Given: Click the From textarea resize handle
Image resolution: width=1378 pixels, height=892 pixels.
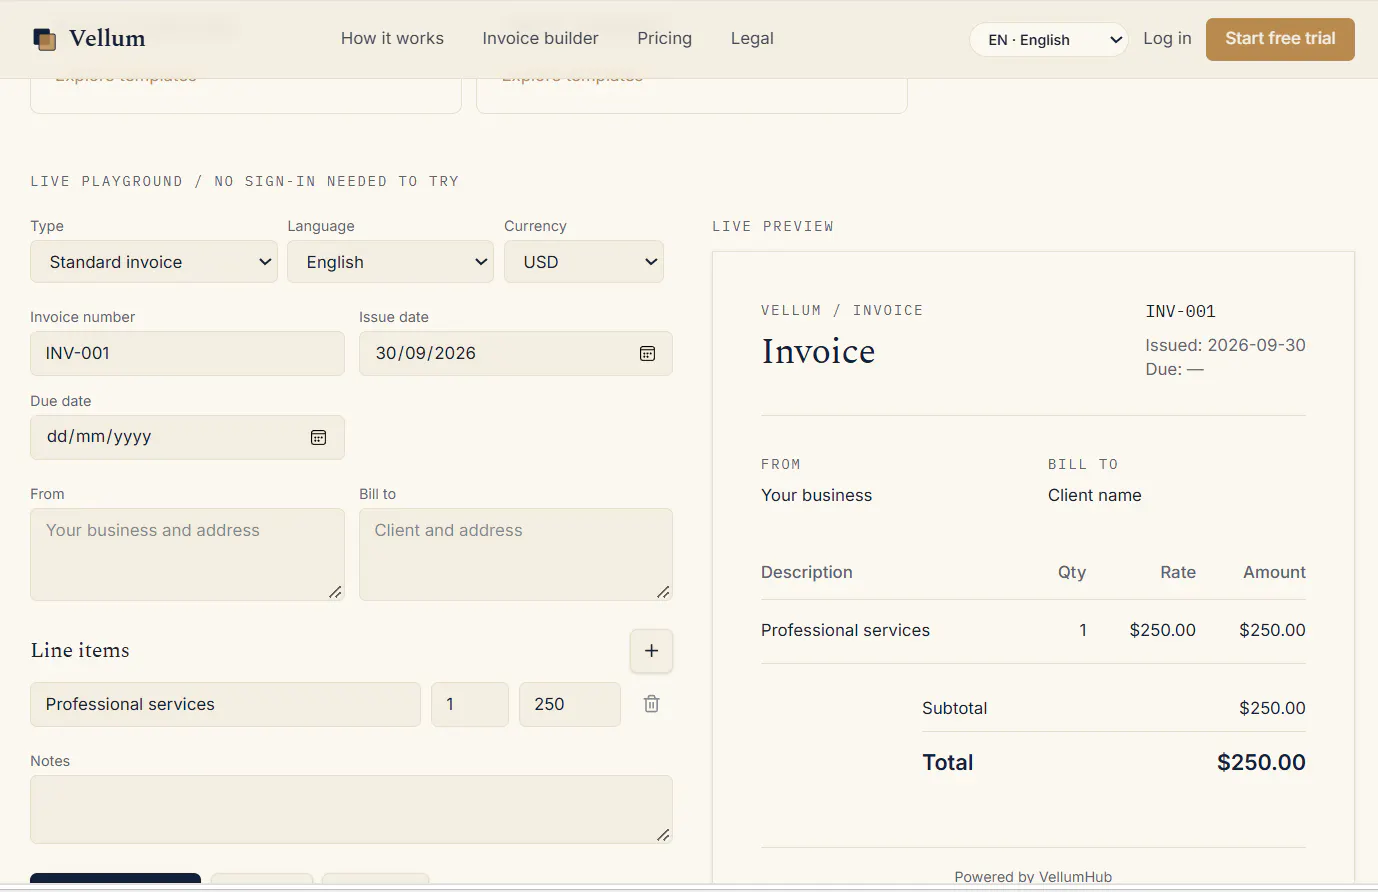Looking at the screenshot, I should point(335,592).
